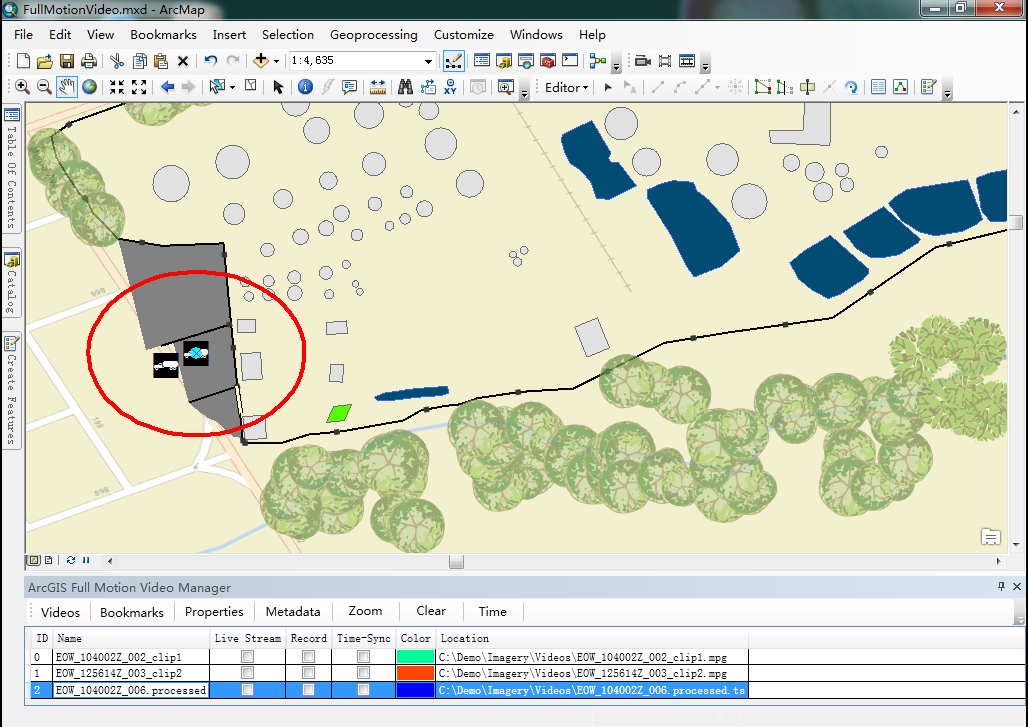Screen dimensions: 1028x727
Task: Click the Go To XY icon
Action: (450, 87)
